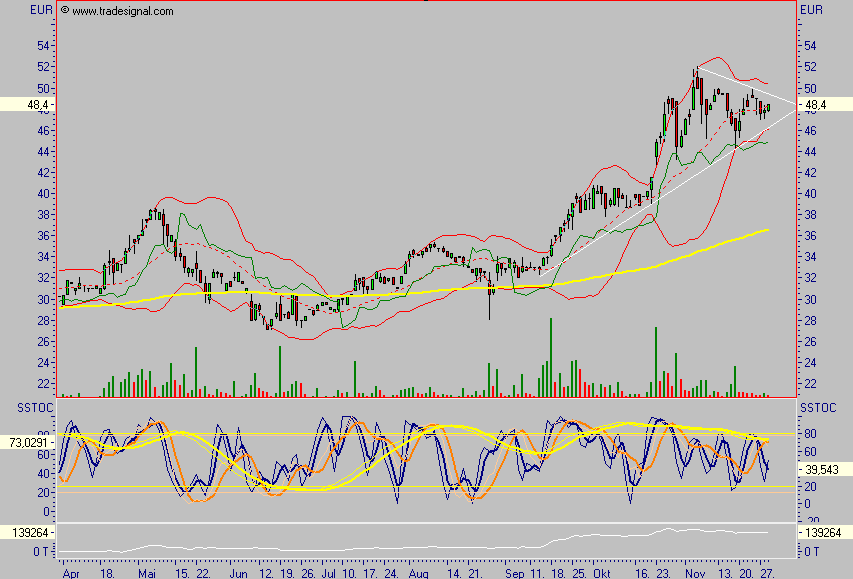The image size is (853, 579).
Task: Click right end of thick yellow moving average
Action: click(767, 230)
